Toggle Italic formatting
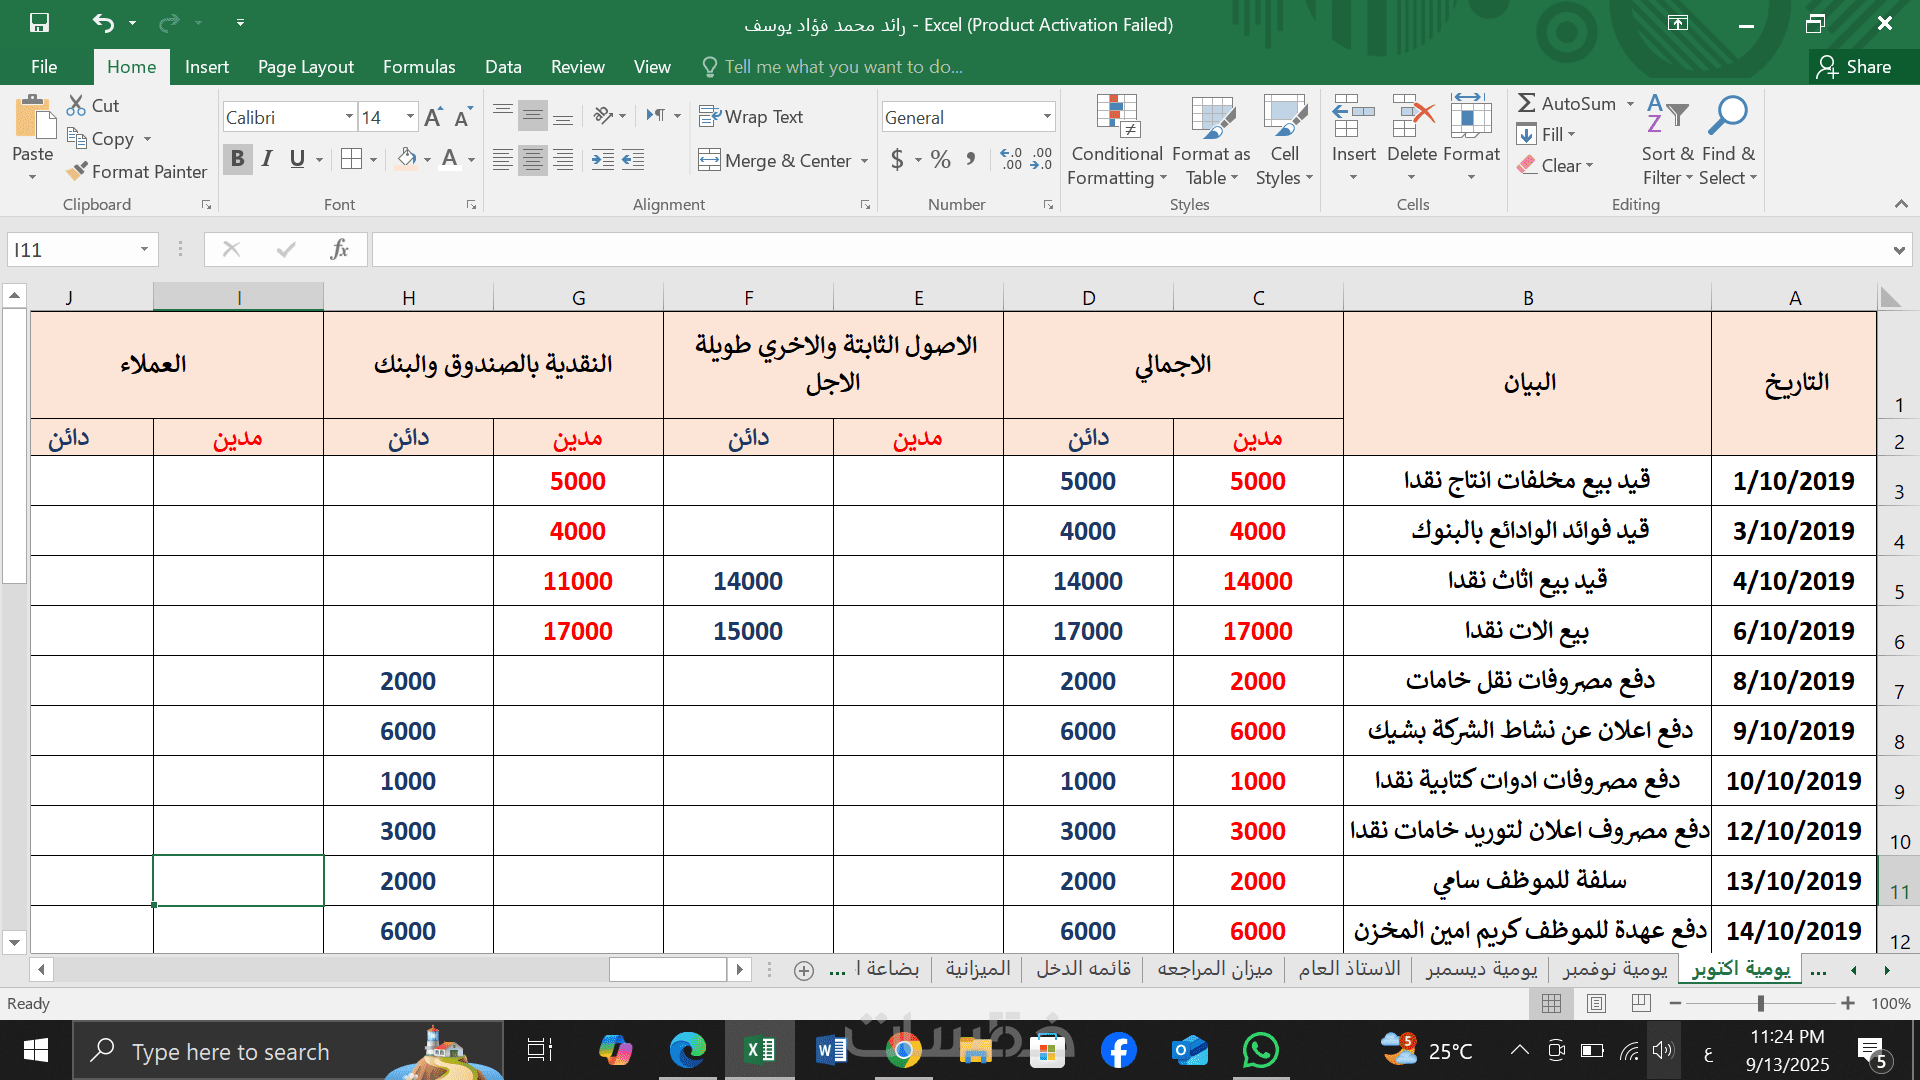The width and height of the screenshot is (1920, 1080). tap(267, 159)
